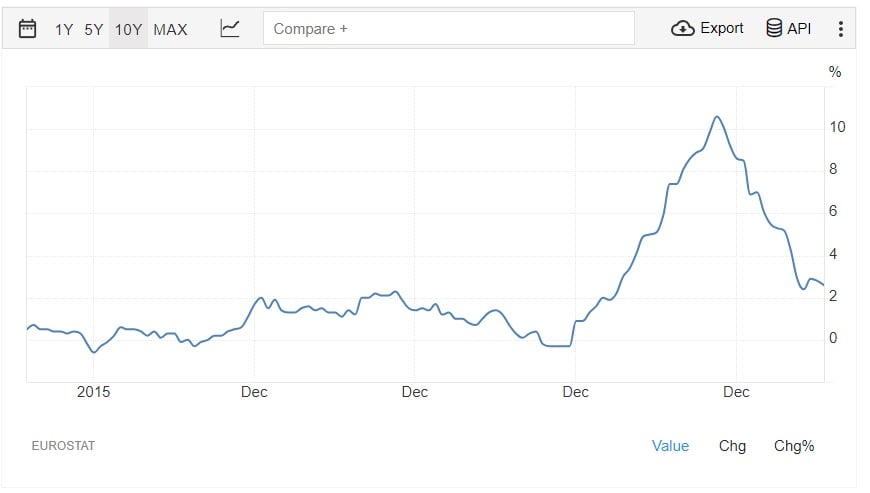
Task: Switch chart to Chg view
Action: [732, 446]
